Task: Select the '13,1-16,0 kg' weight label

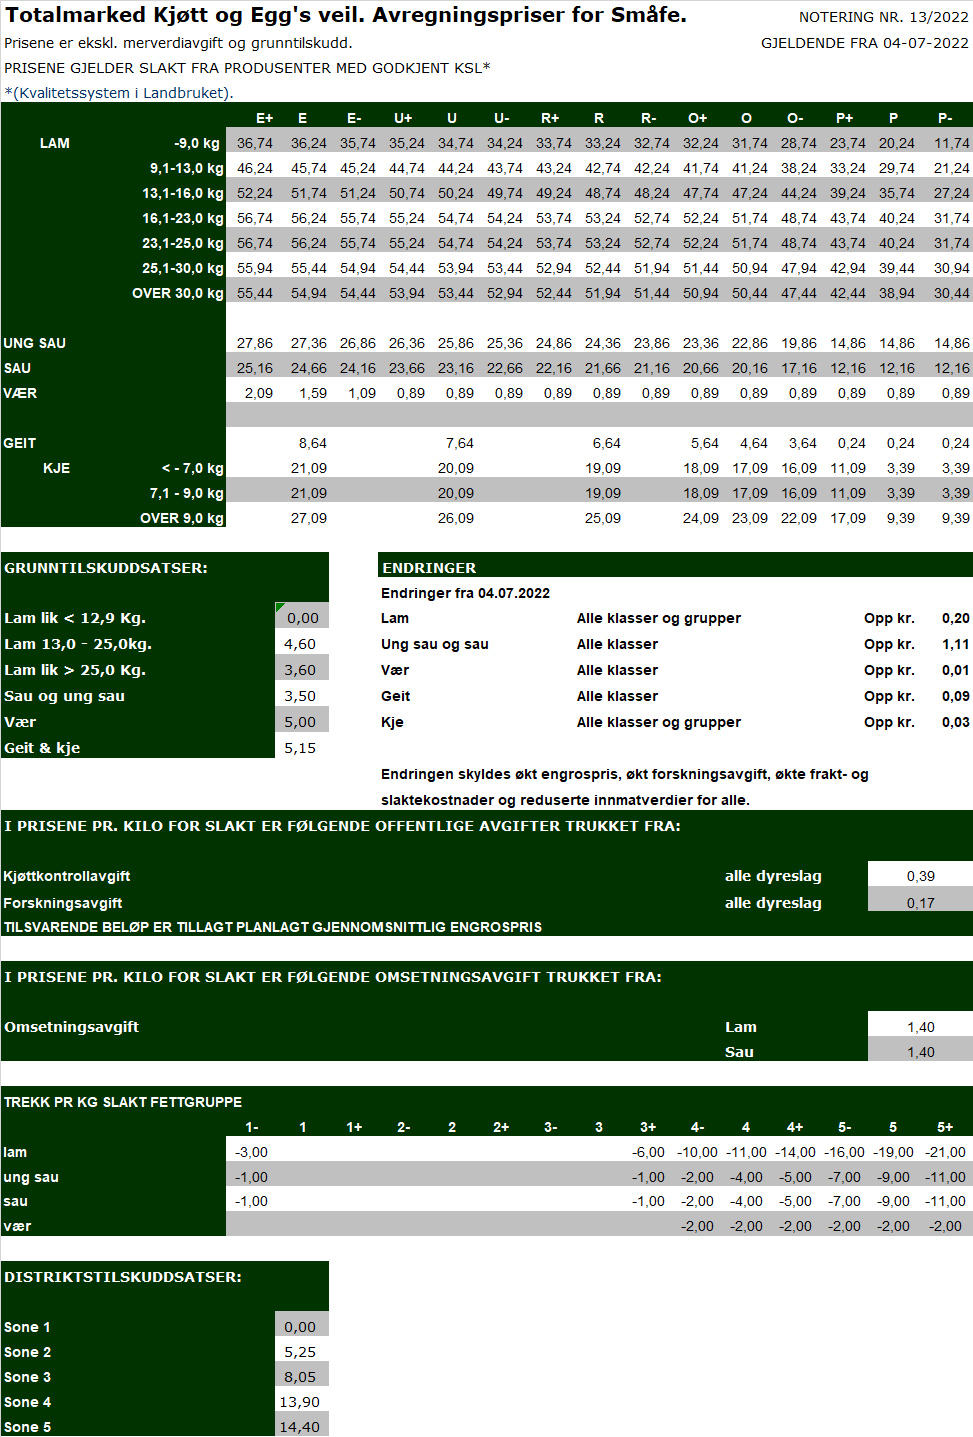Action: 182,193
